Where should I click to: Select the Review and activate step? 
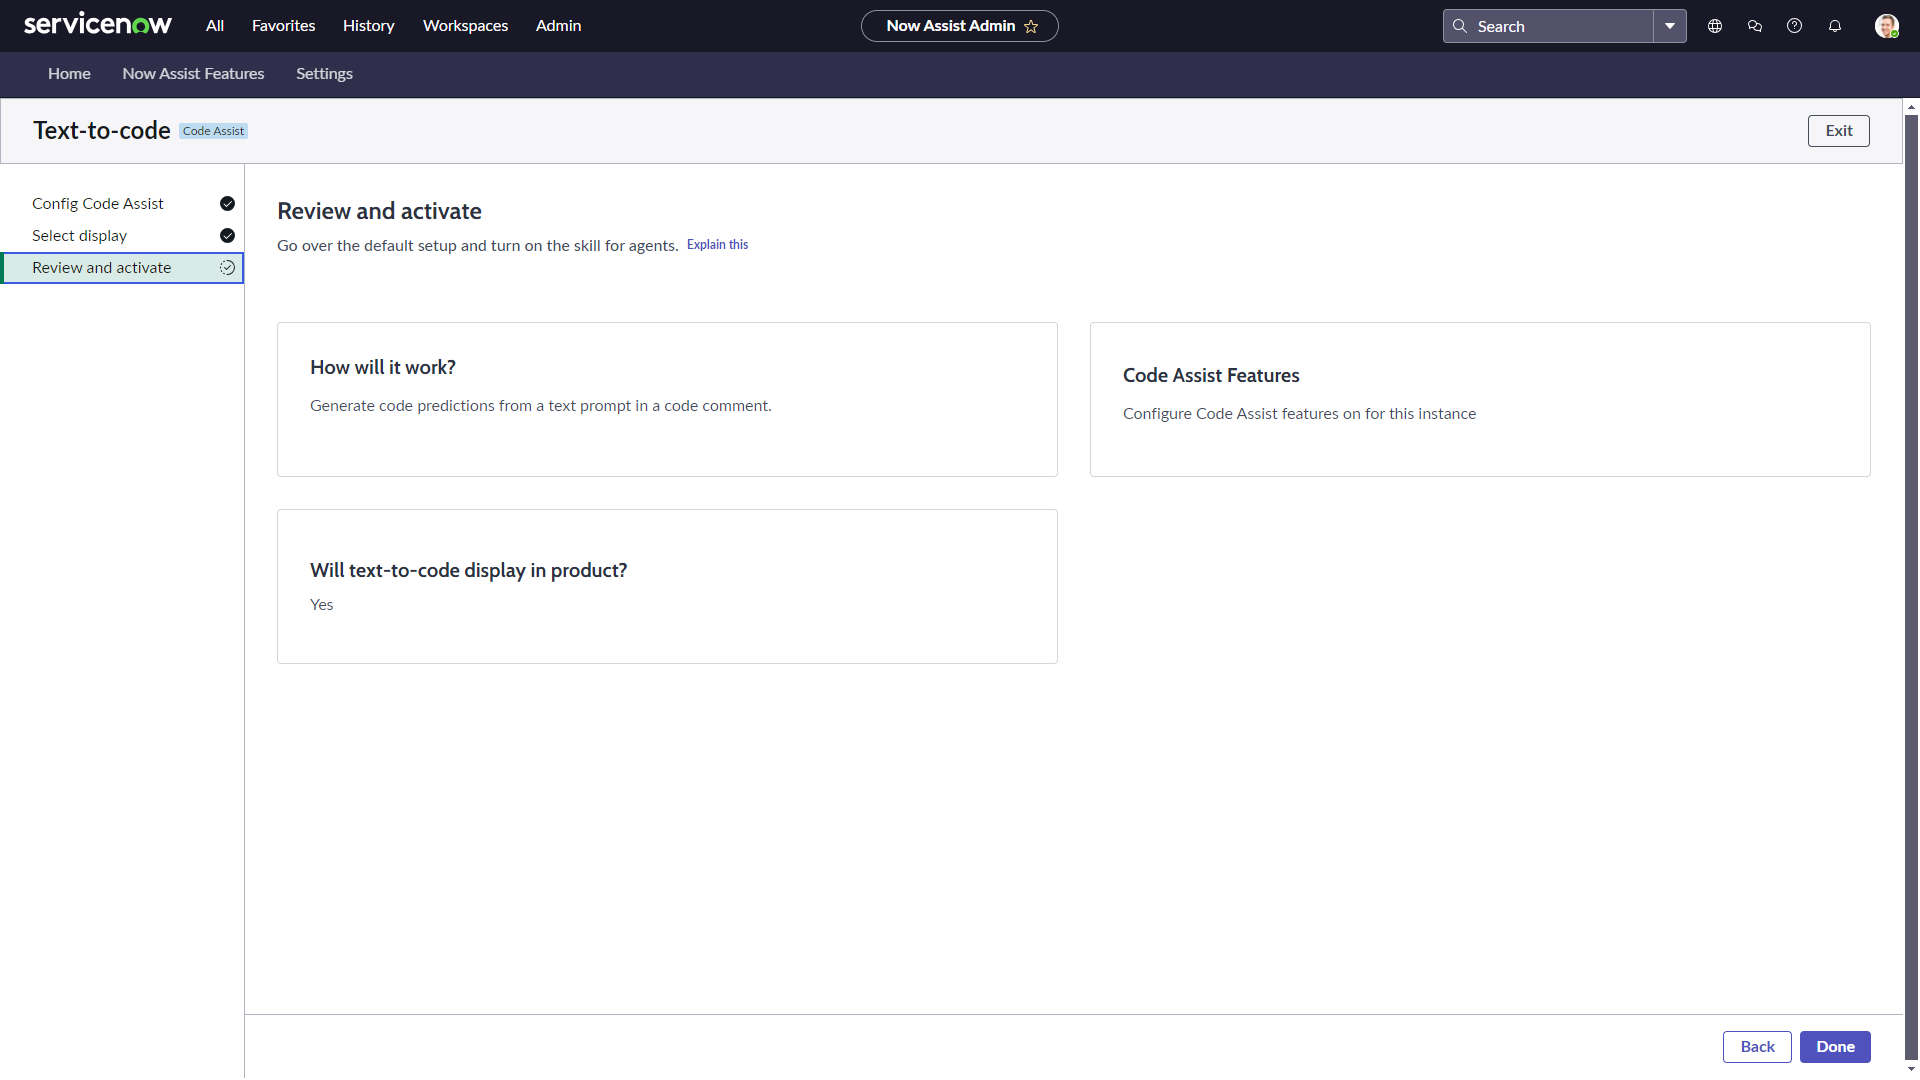point(102,268)
